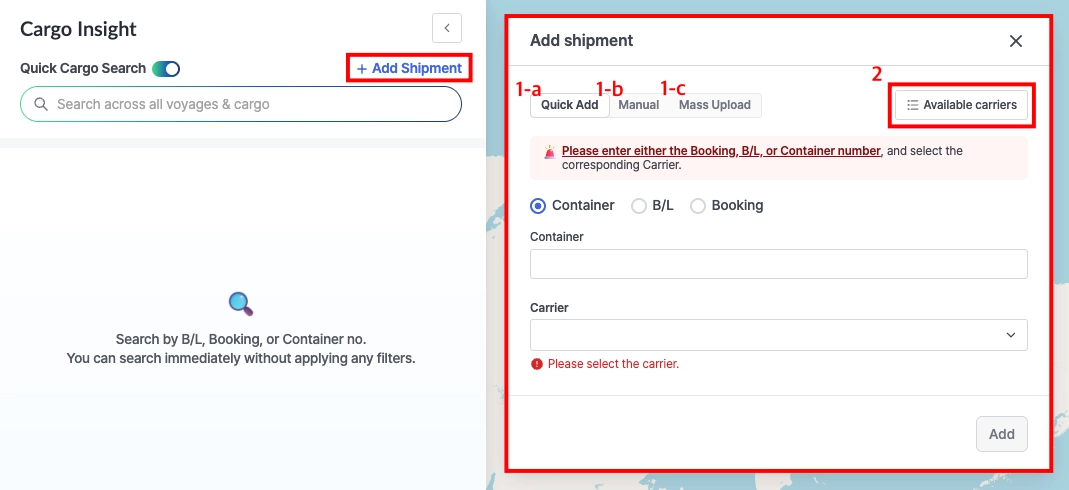This screenshot has height=490, width=1069.
Task: Choose the Booking radio option
Action: tap(698, 205)
